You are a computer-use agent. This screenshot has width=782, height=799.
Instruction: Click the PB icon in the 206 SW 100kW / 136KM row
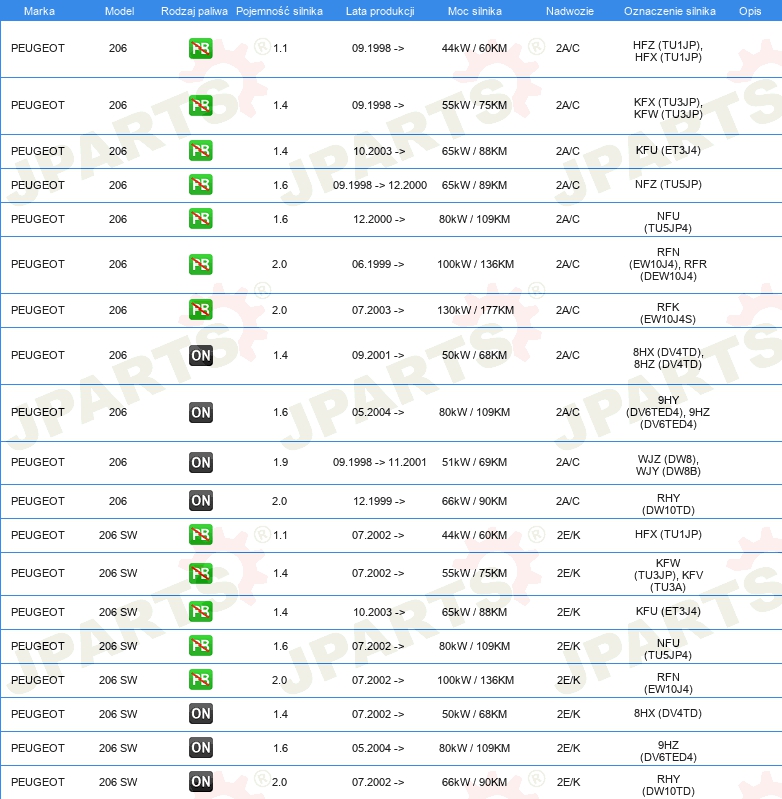coord(201,680)
